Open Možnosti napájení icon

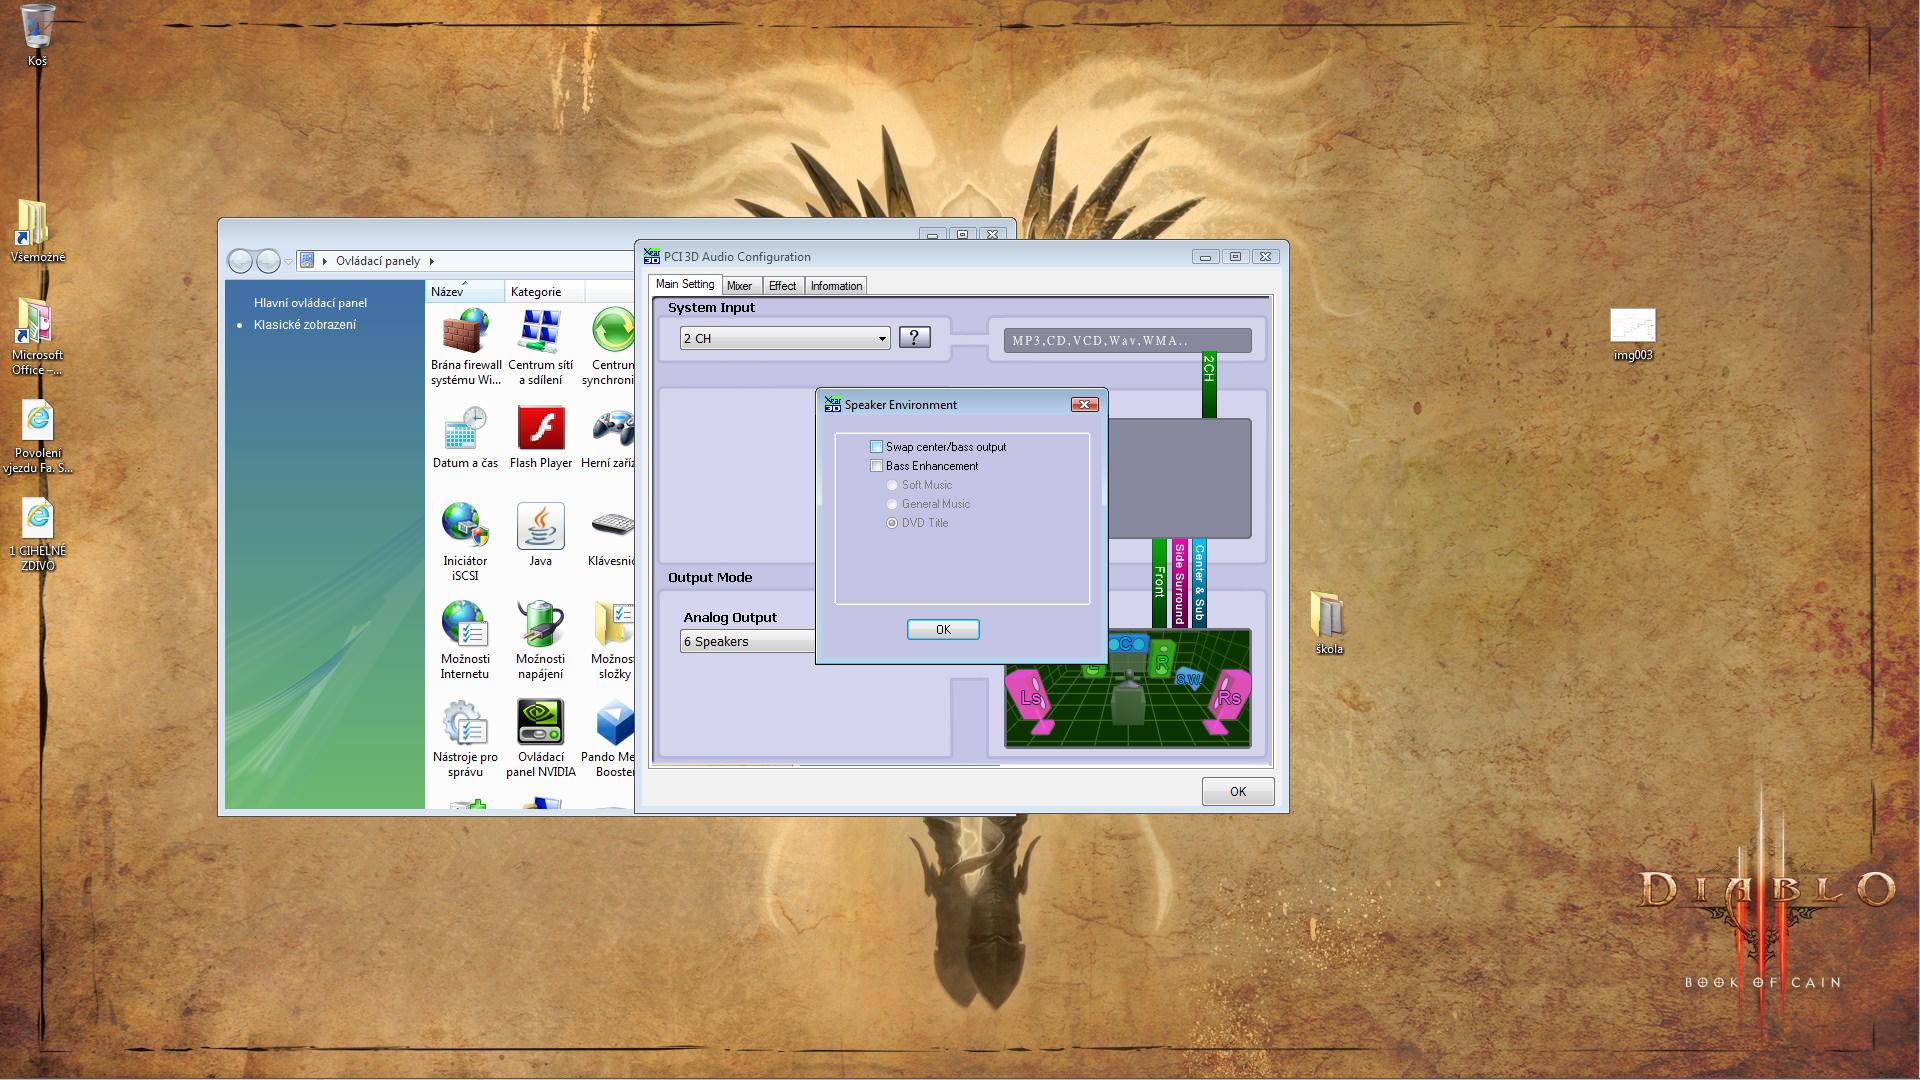(540, 625)
